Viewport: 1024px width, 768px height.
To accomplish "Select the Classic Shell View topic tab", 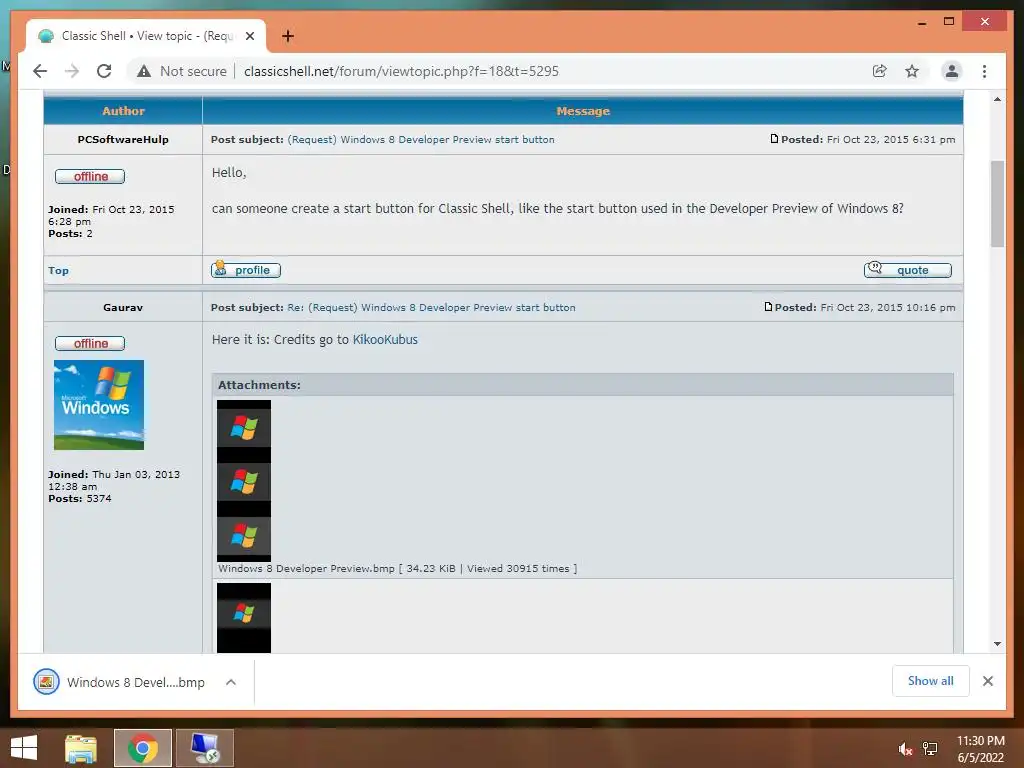I will pos(146,36).
